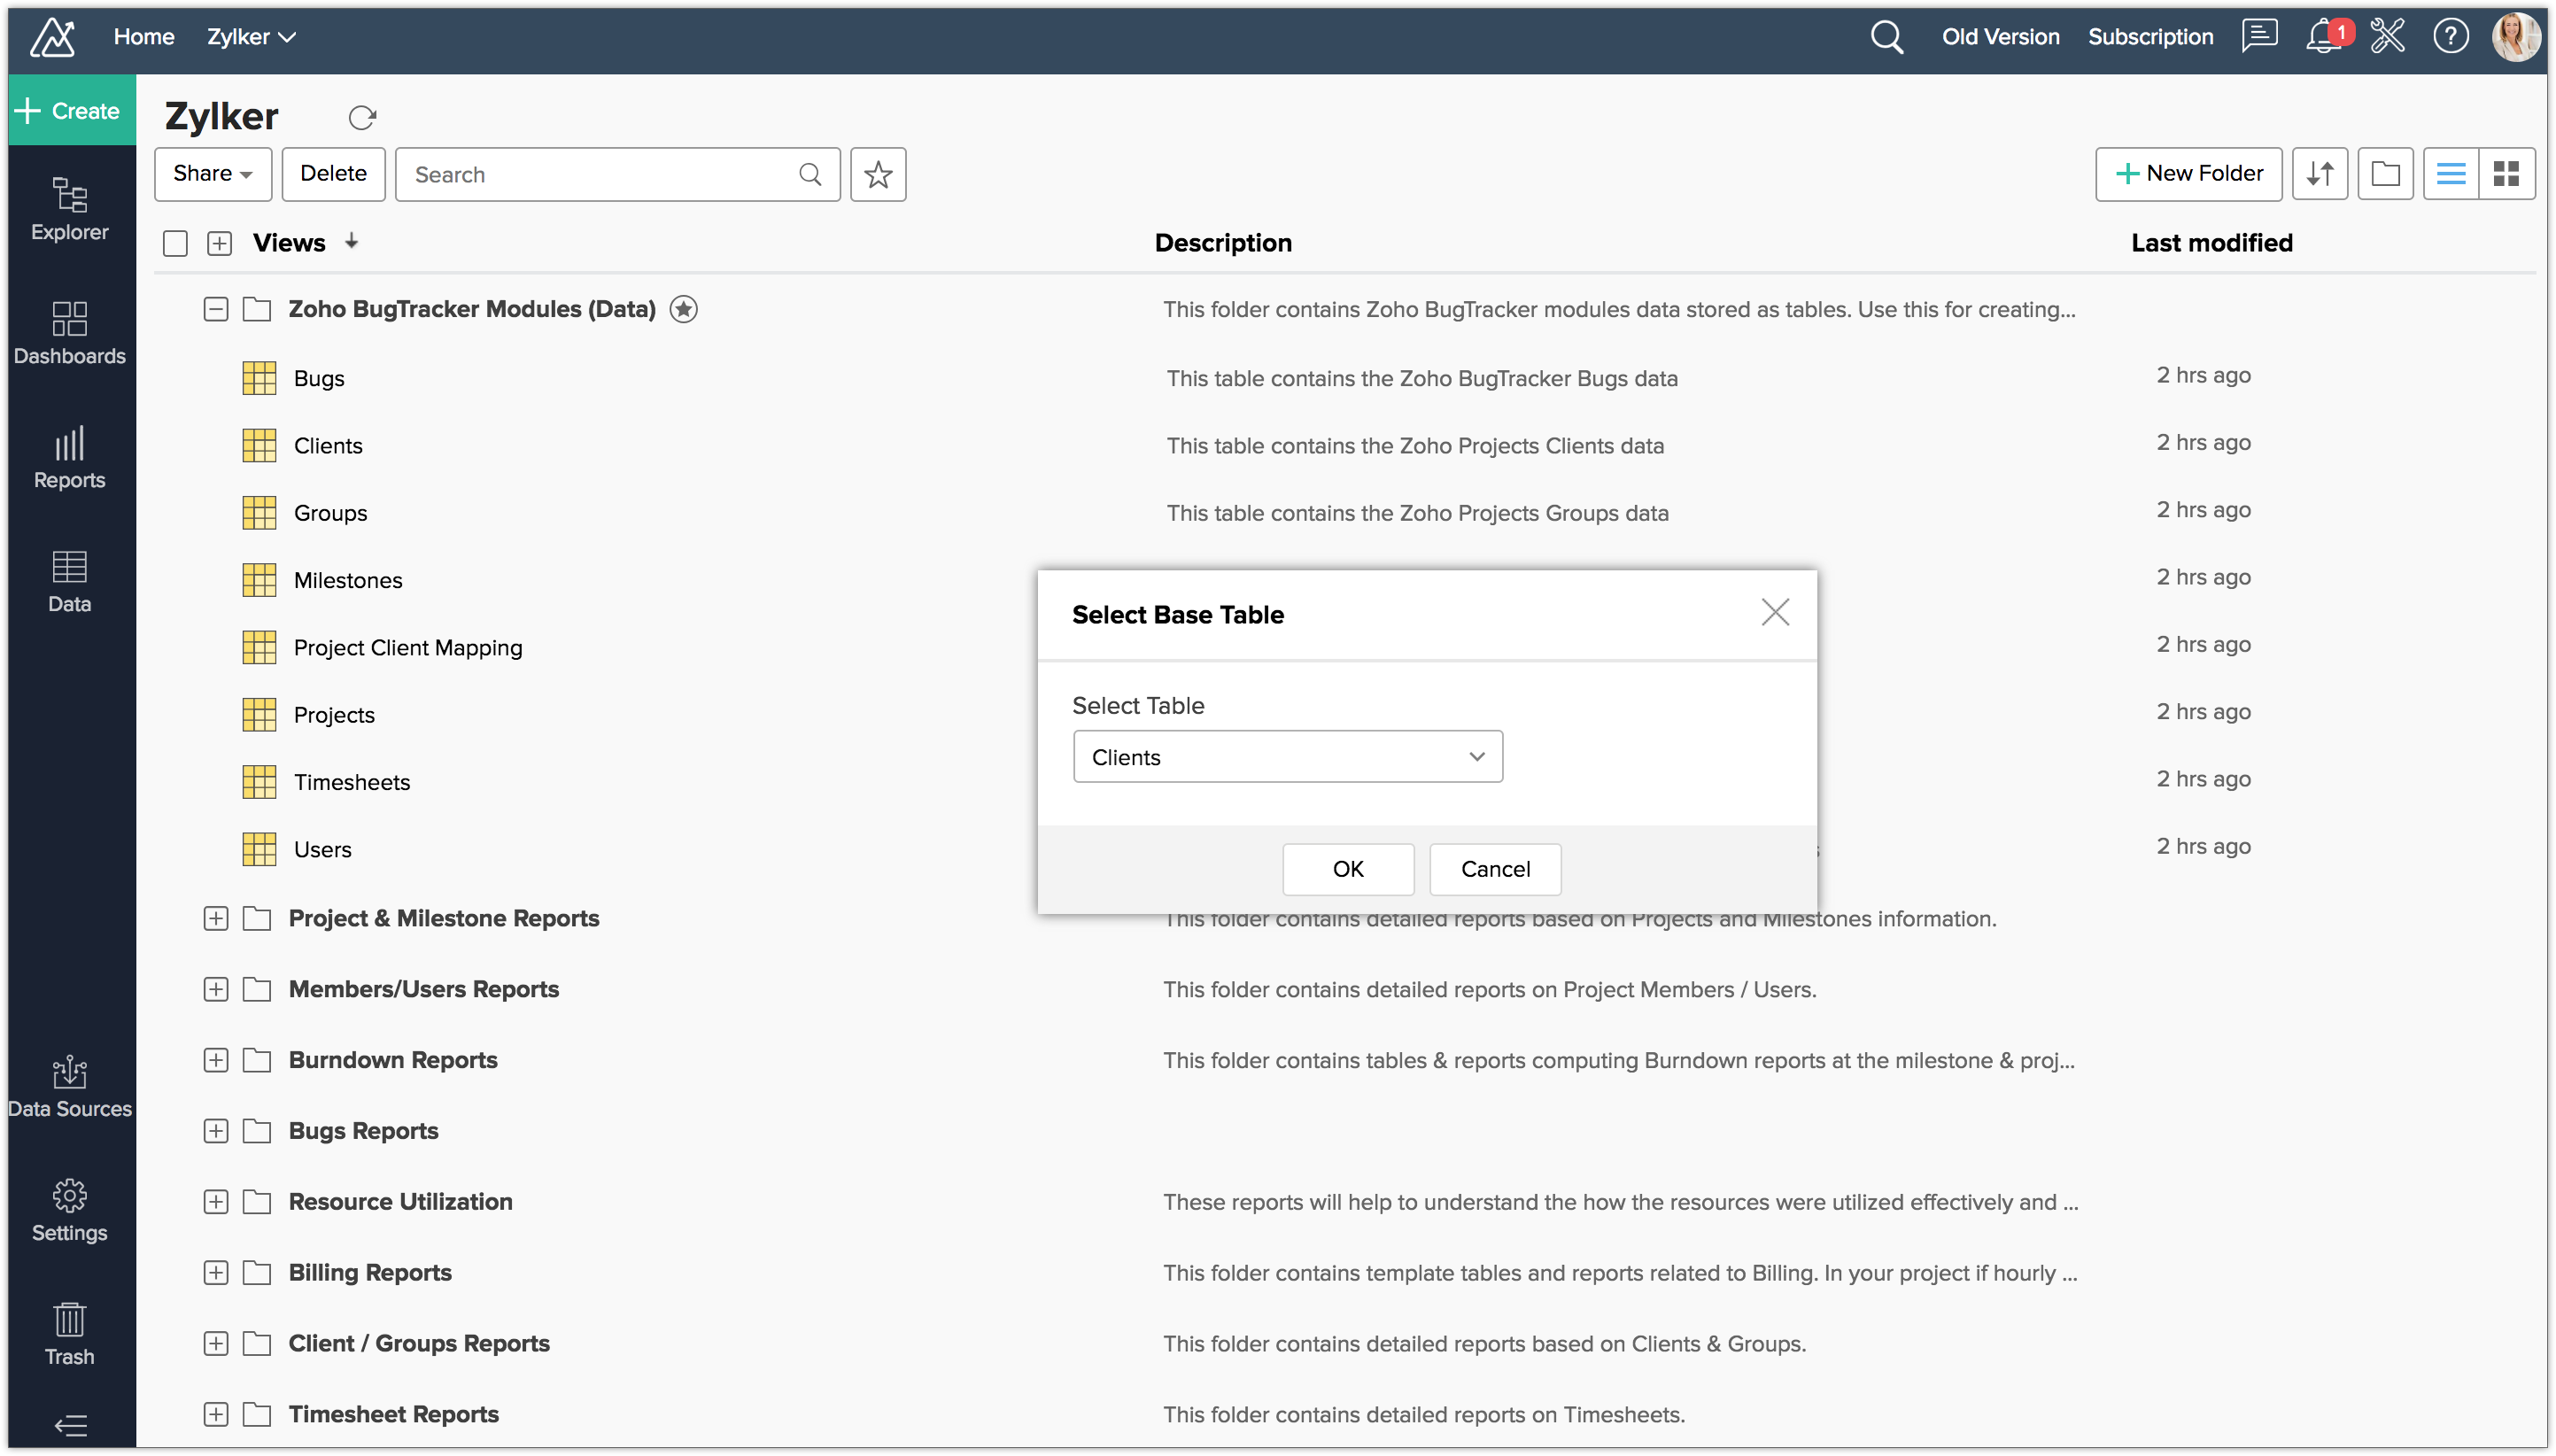The height and width of the screenshot is (1456, 2556).
Task: Click into the Search field
Action: point(600,175)
